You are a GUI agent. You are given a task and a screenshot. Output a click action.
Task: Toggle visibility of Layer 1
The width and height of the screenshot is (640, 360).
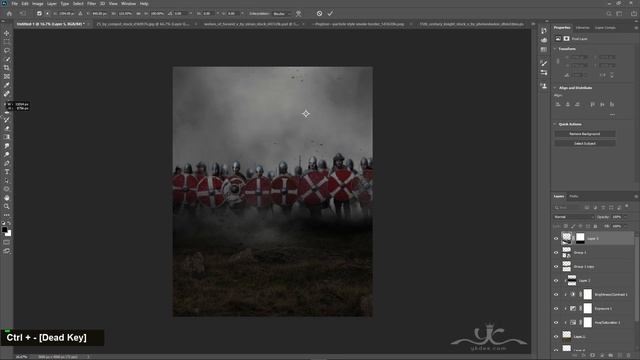click(x=556, y=337)
